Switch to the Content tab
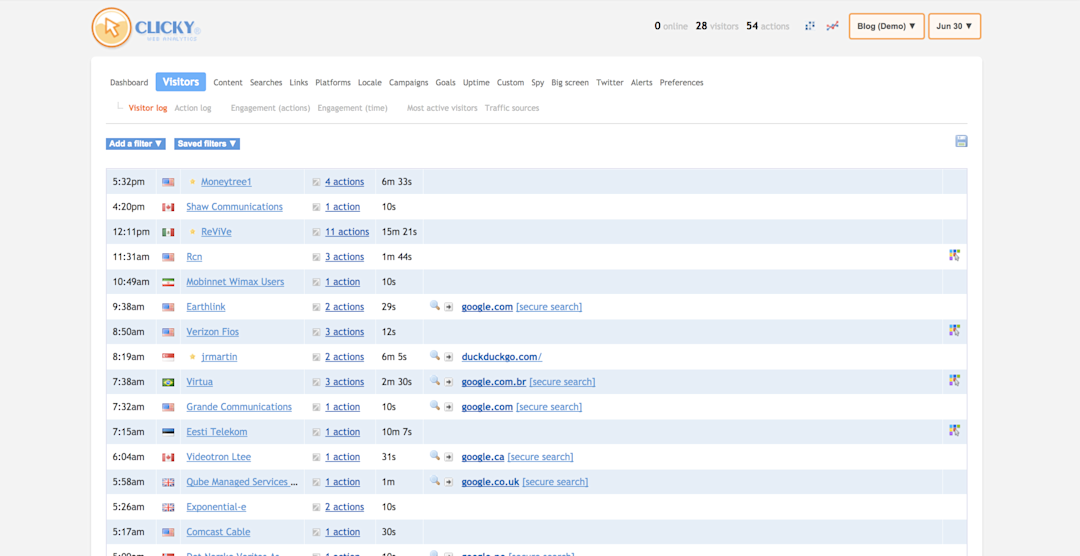Screen dimensions: 1080x556 [228, 83]
